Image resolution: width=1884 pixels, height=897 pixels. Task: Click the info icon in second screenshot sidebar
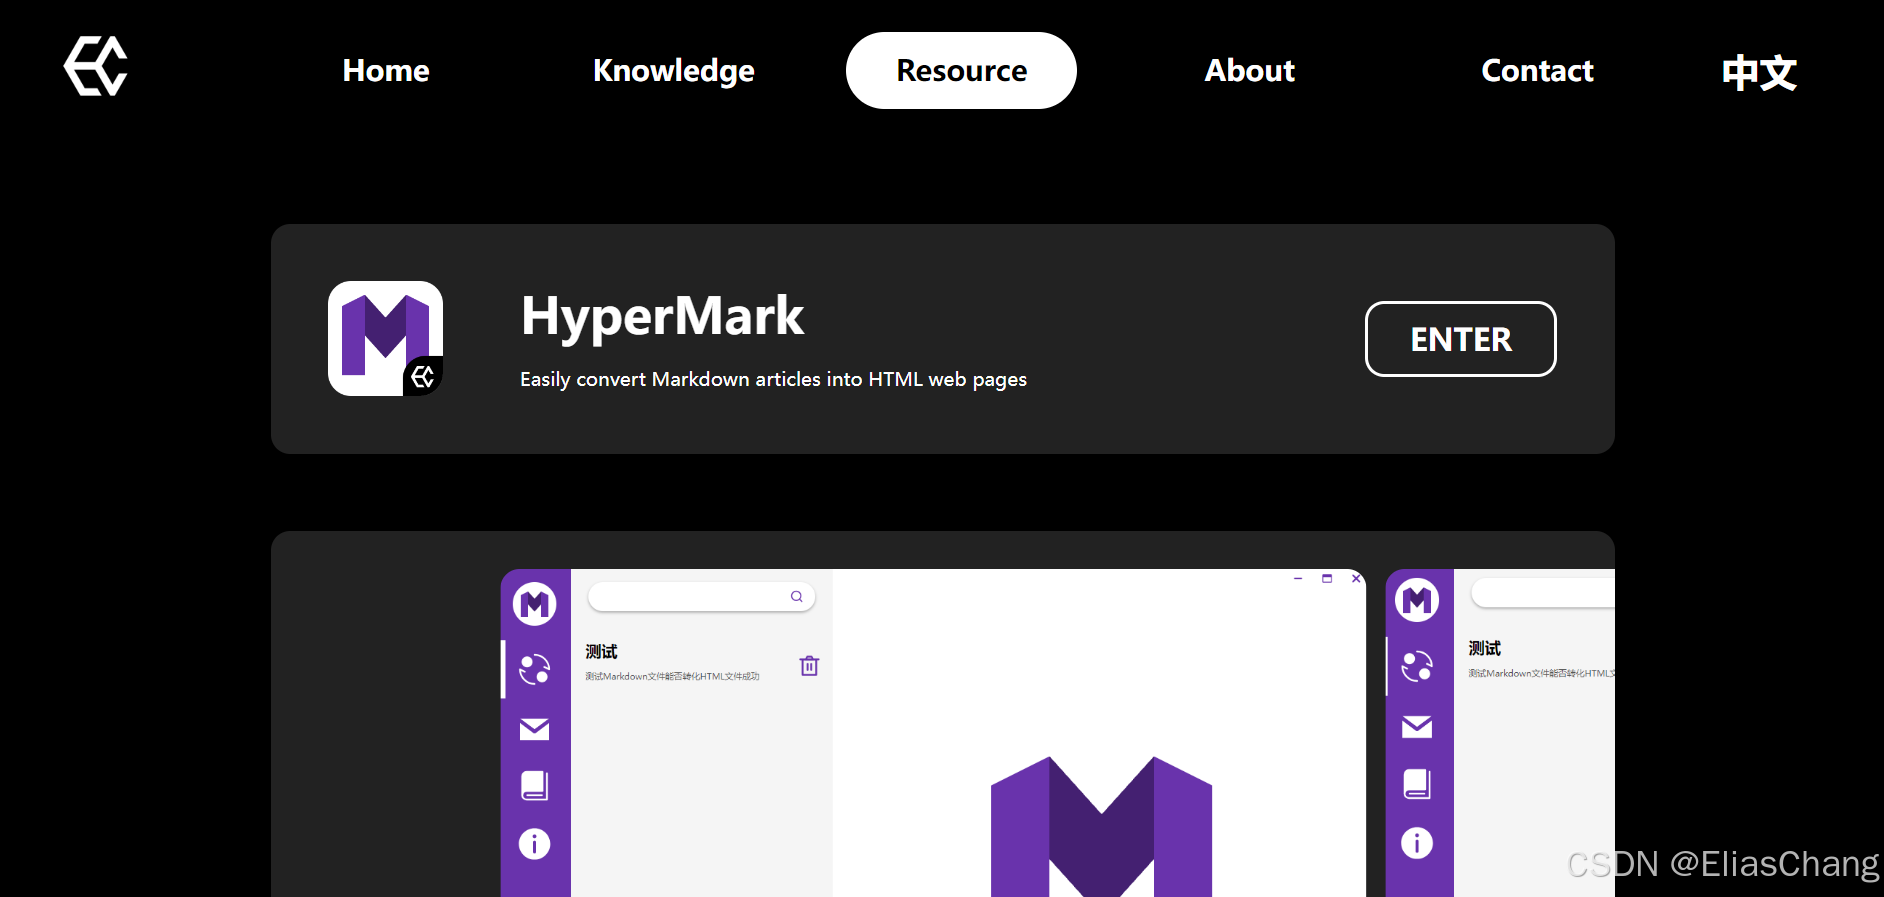pos(1417,843)
